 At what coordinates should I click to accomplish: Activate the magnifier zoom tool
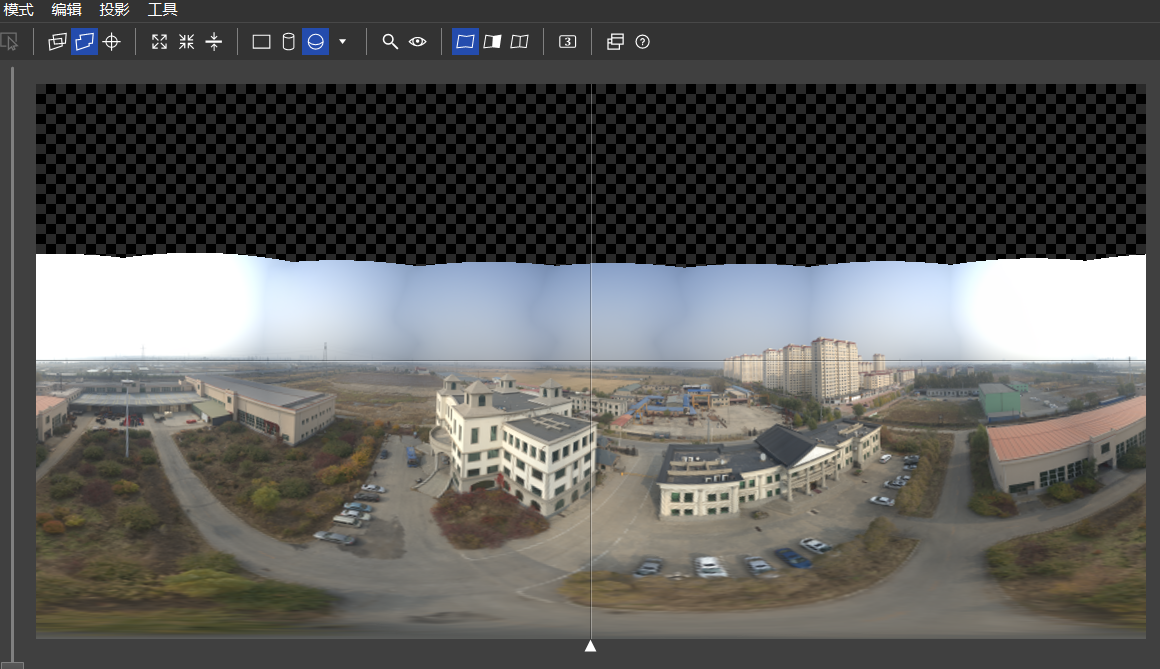point(390,42)
